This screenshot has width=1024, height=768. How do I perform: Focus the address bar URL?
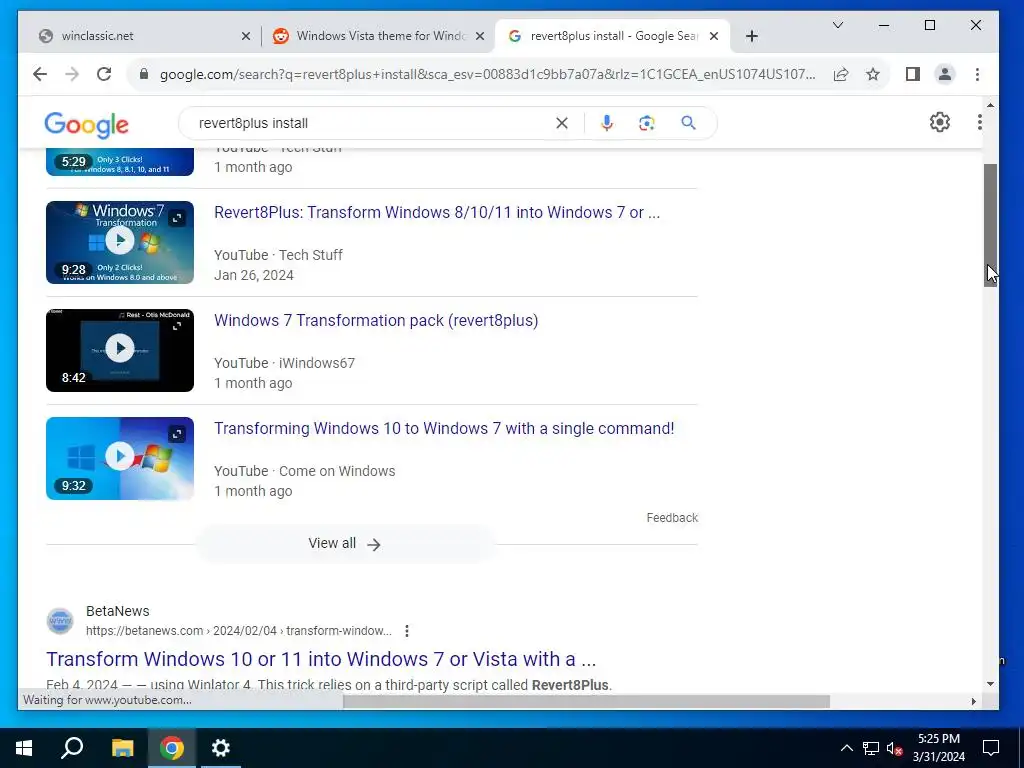[487, 74]
